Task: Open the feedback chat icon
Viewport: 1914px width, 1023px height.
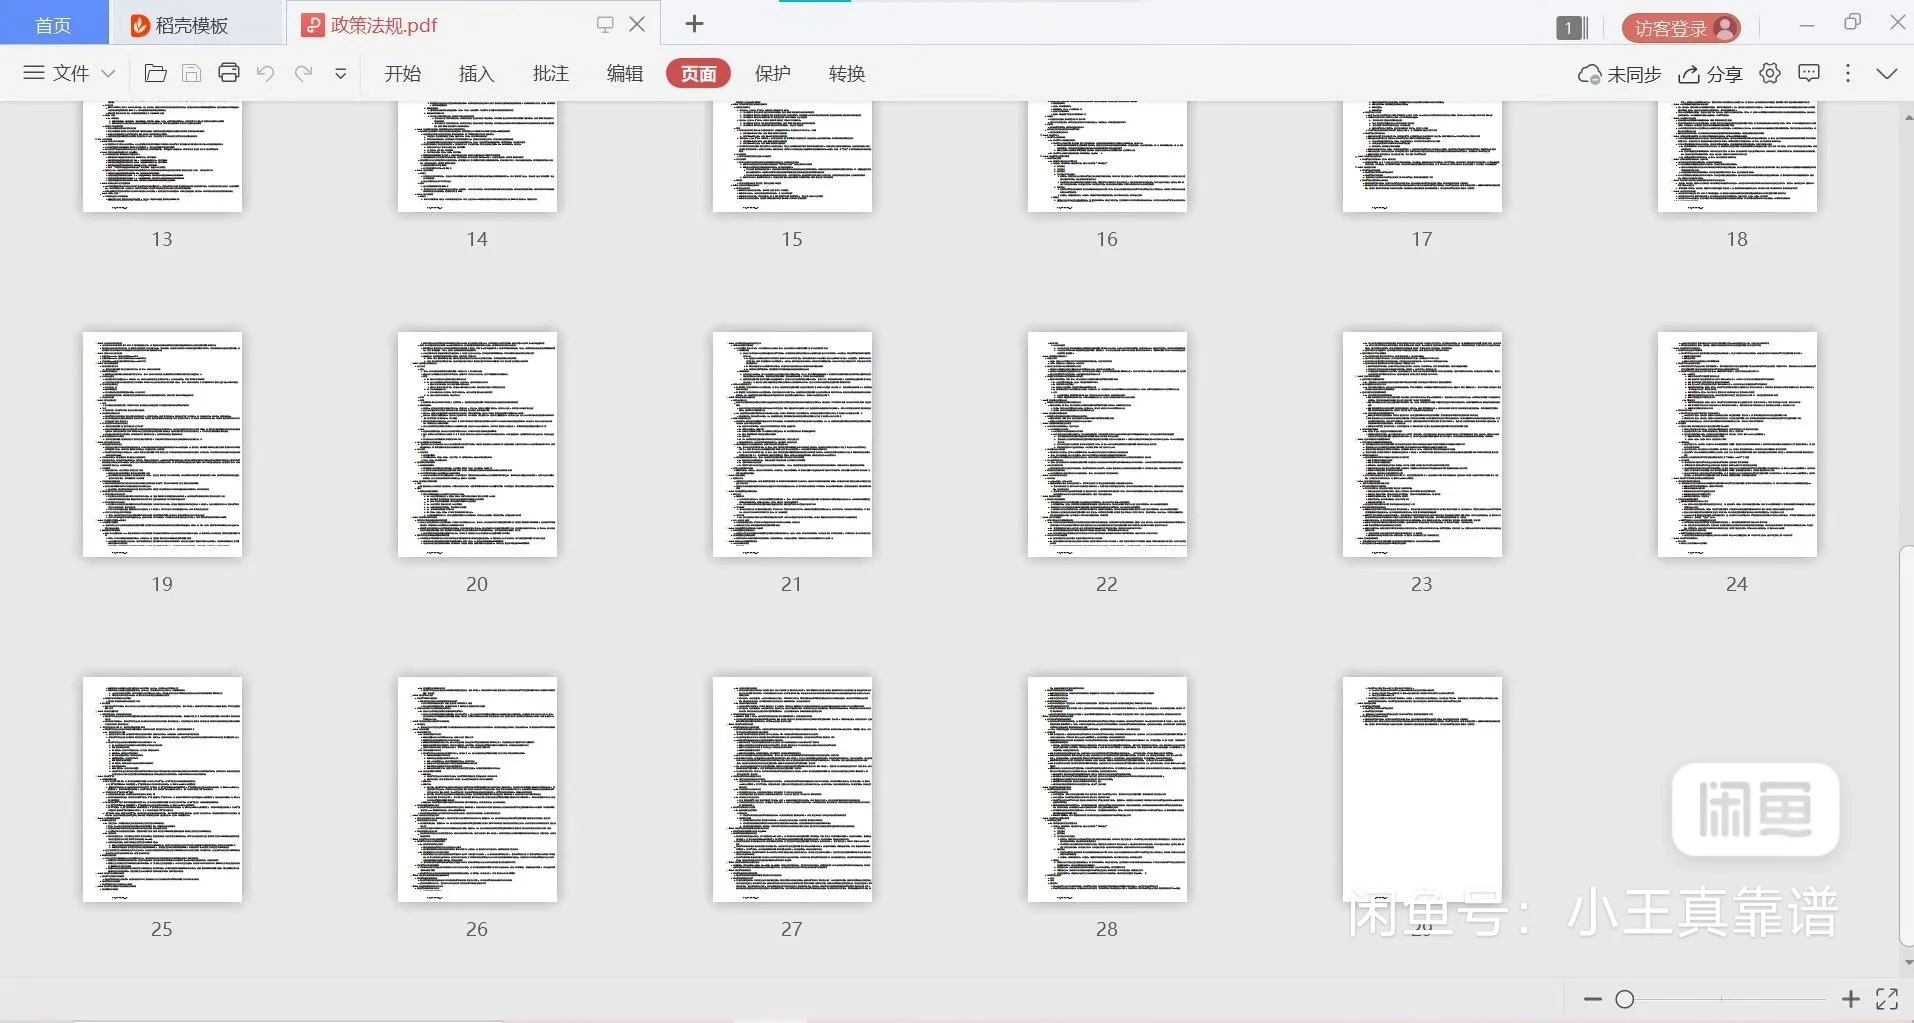Action: click(1809, 73)
